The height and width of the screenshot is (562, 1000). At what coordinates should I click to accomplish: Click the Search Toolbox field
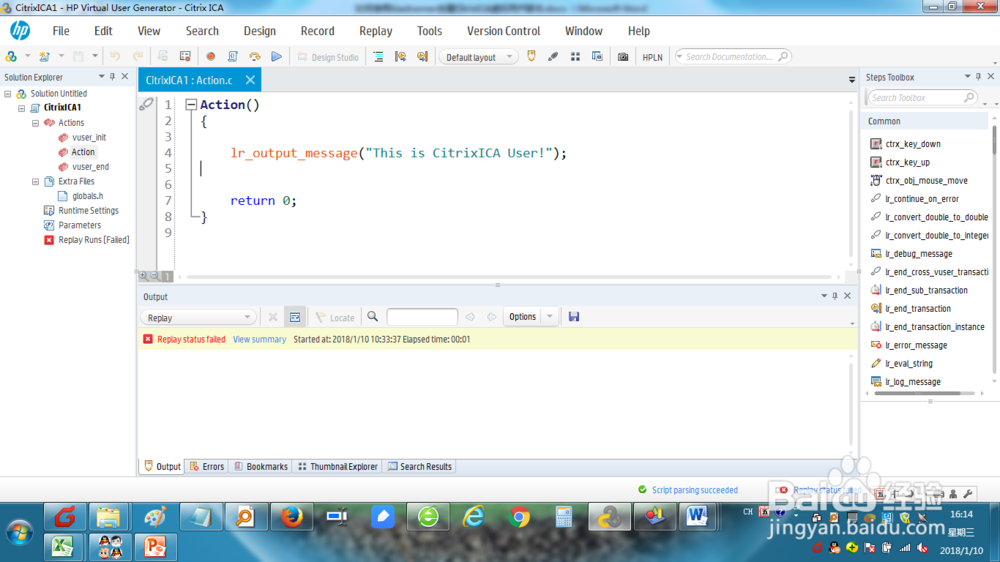922,98
